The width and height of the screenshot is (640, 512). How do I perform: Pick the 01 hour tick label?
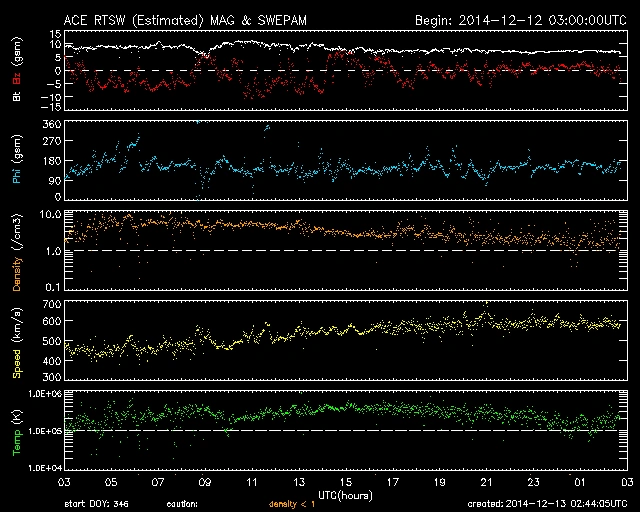[578, 482]
